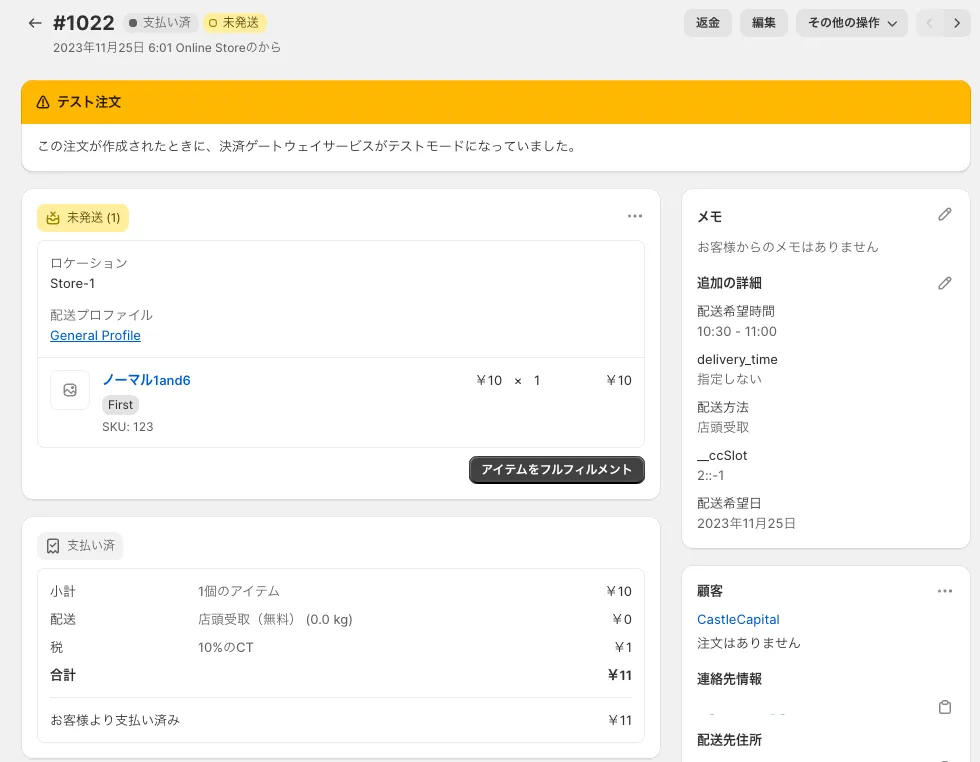980x762 pixels.
Task: Click the product image thumbnail
Action: click(70, 389)
